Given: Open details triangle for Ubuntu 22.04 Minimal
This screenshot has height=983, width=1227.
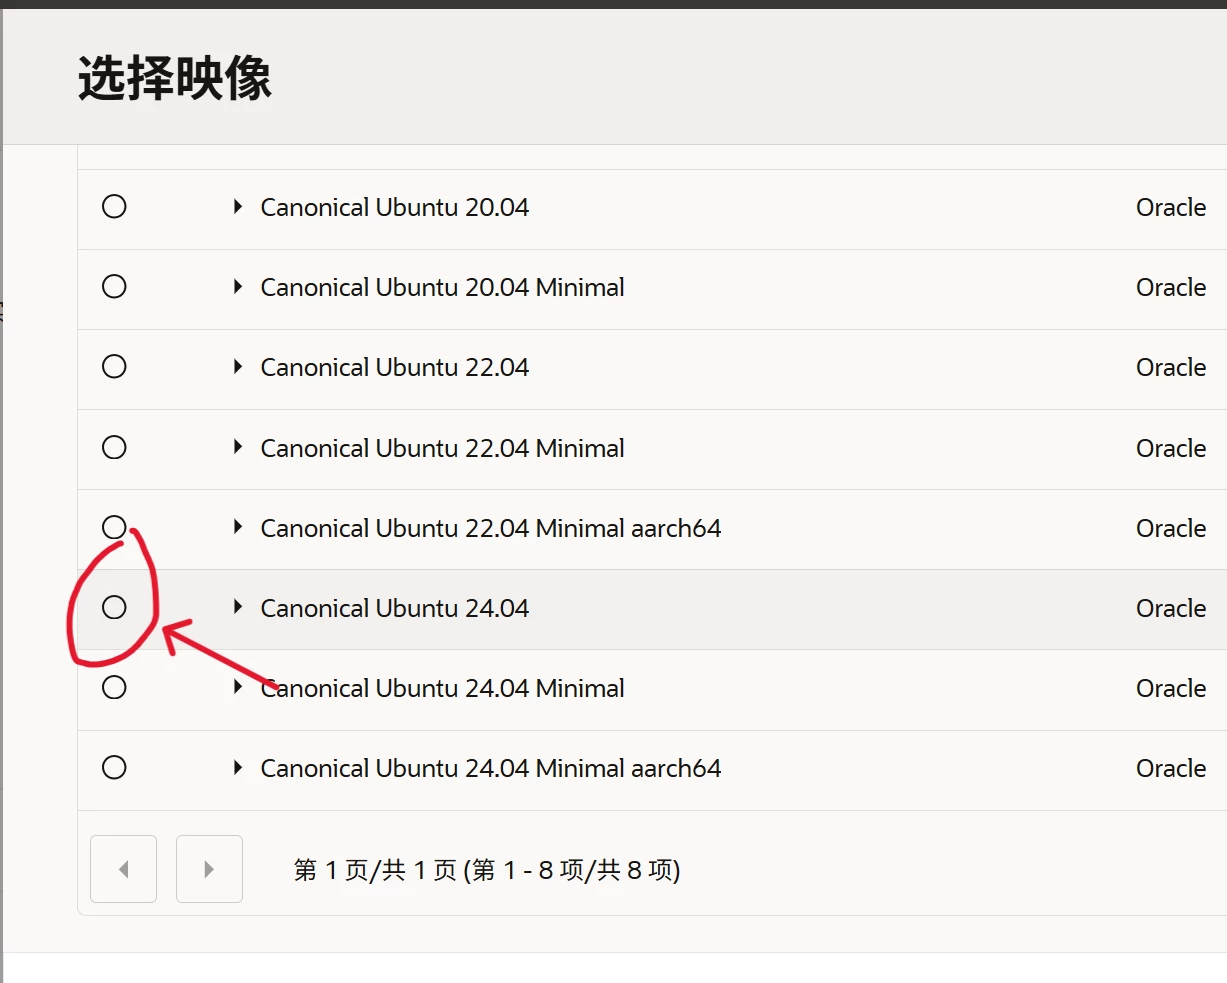Looking at the screenshot, I should click(238, 447).
